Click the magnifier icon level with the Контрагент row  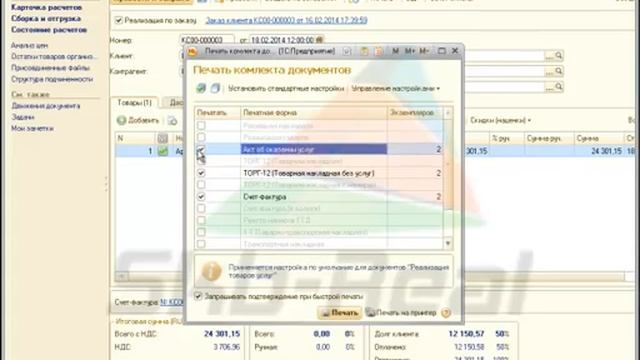point(559,71)
